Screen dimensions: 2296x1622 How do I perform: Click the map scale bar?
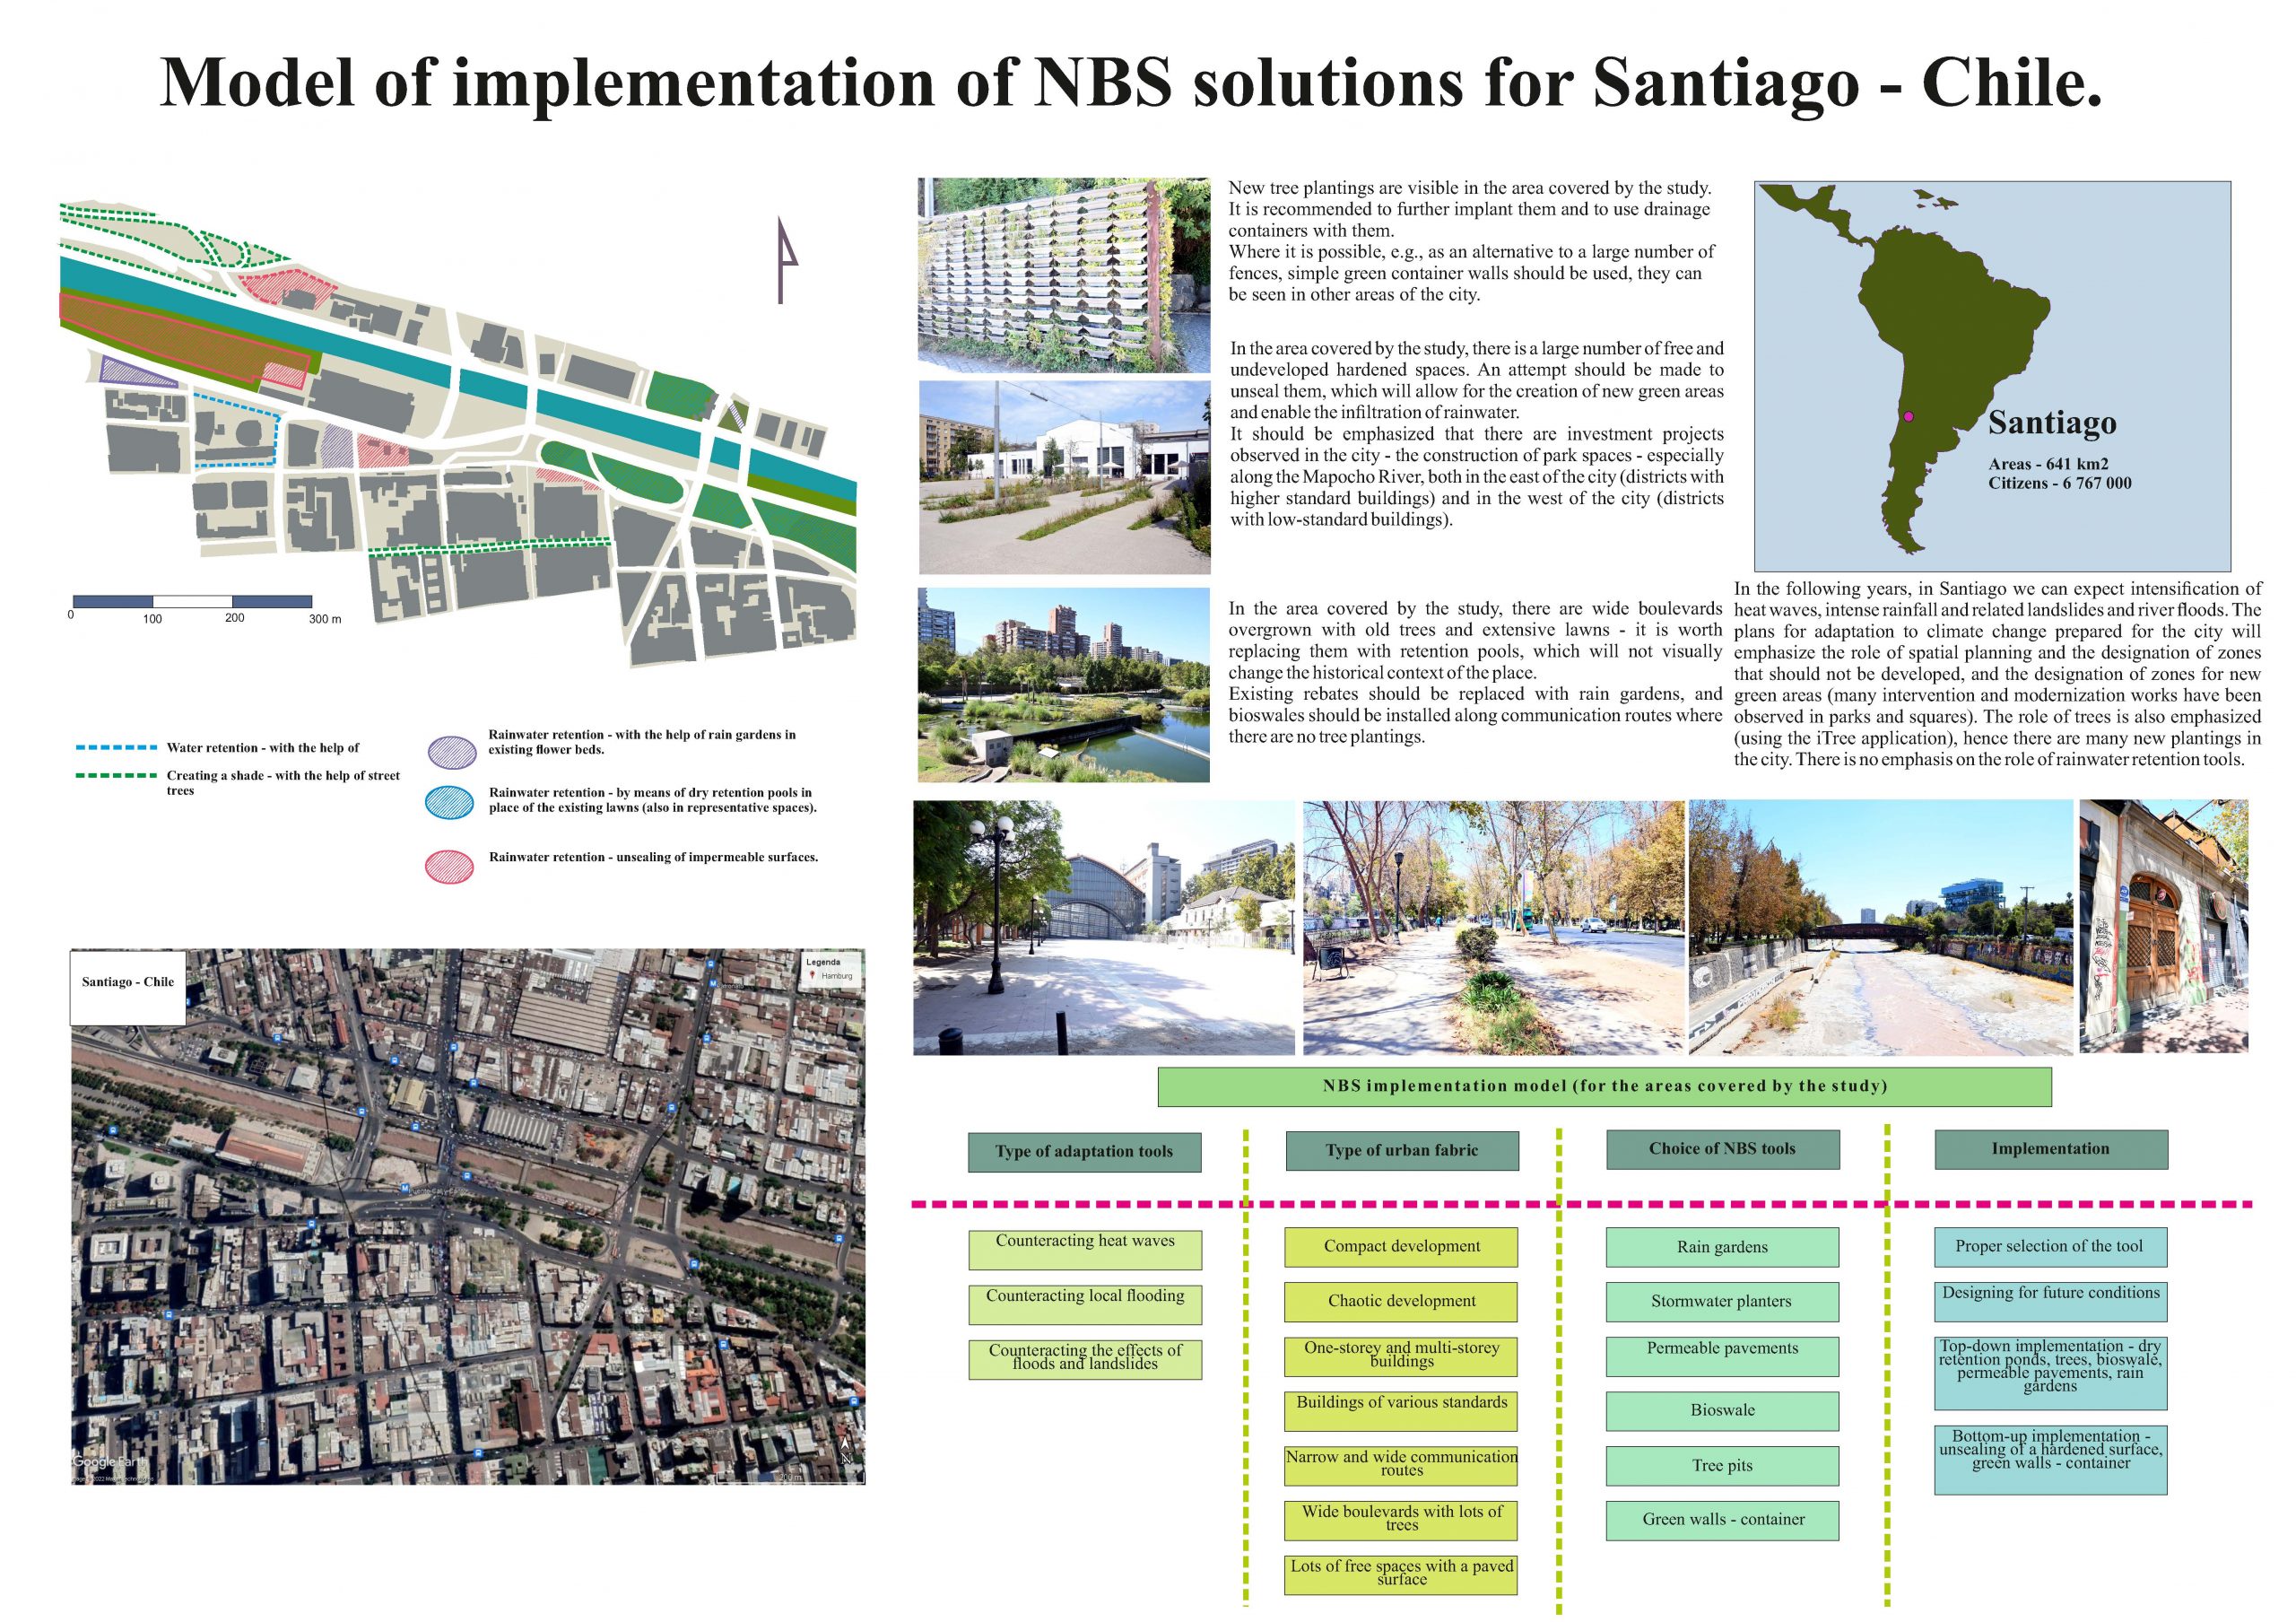pos(192,602)
